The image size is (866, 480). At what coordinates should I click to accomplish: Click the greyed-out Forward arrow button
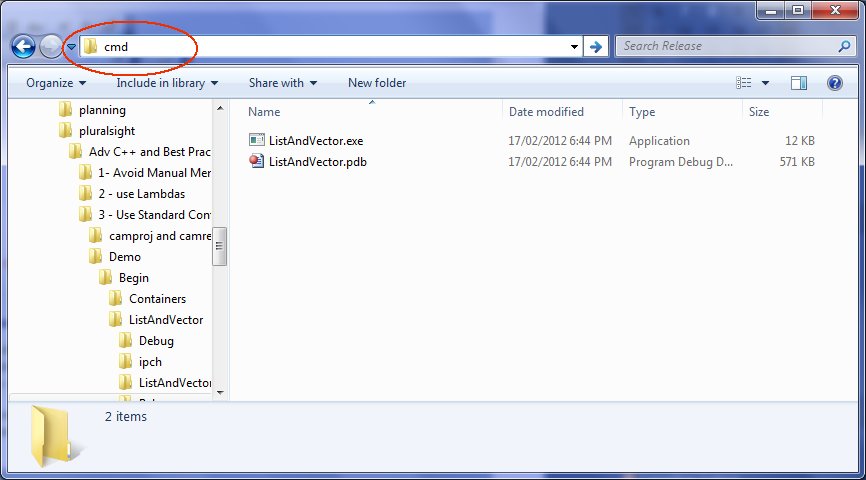tap(51, 47)
